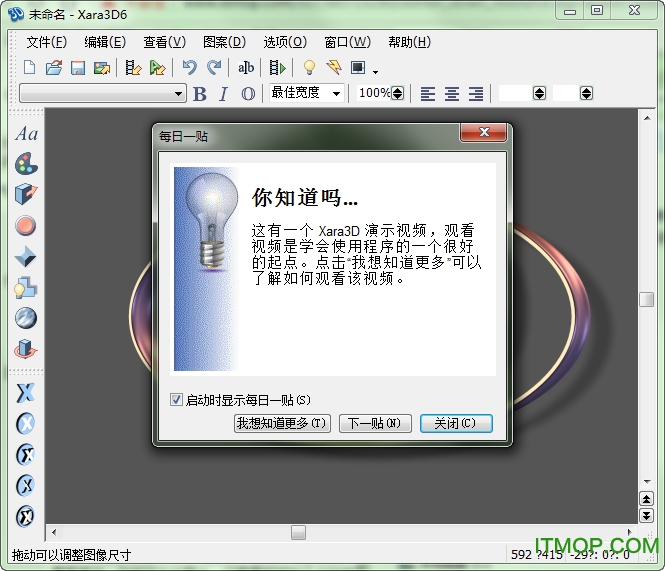Click the vertical scrollbar thumb

647,299
